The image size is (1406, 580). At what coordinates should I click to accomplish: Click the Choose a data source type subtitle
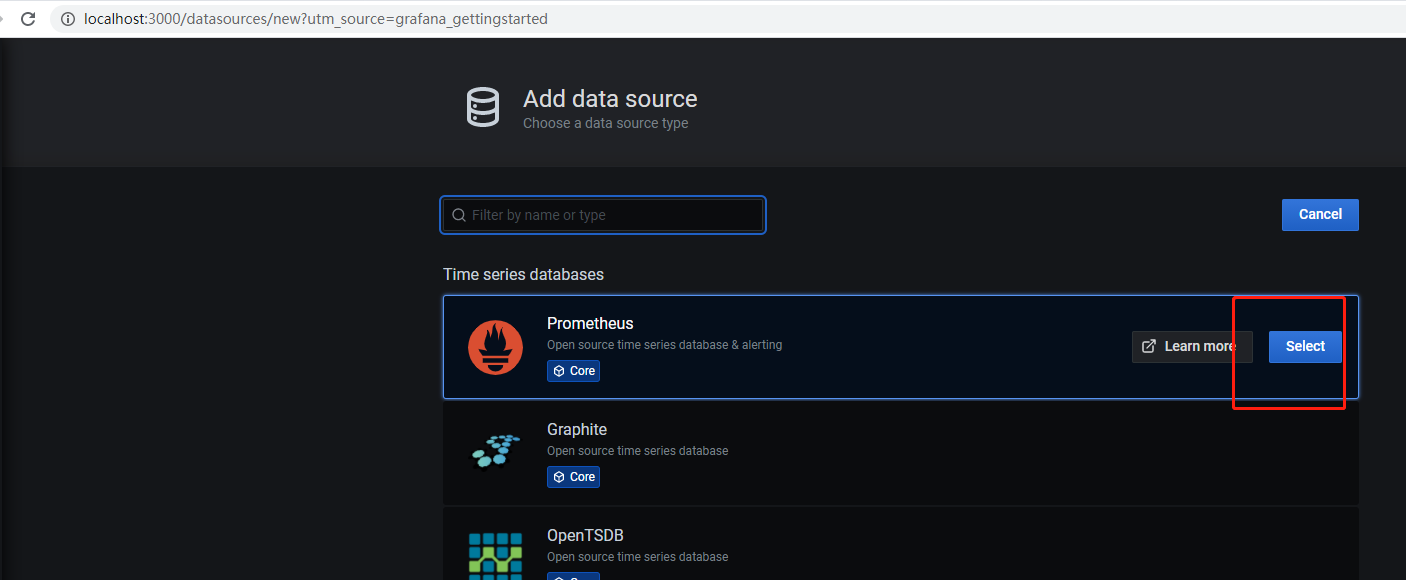pyautogui.click(x=605, y=123)
